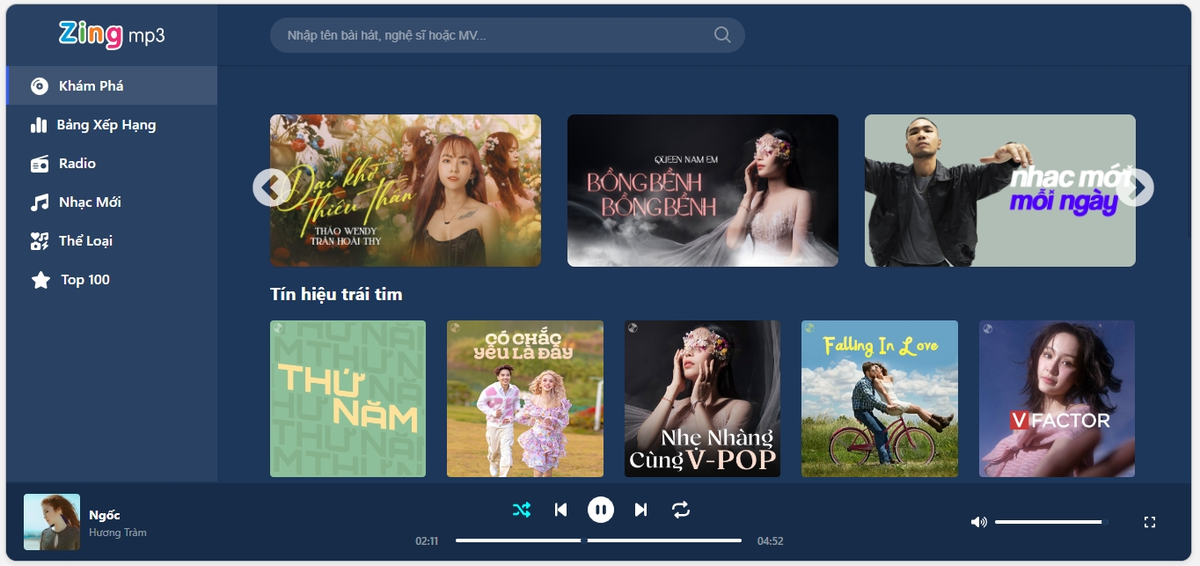Pause the current song

(x=600, y=510)
